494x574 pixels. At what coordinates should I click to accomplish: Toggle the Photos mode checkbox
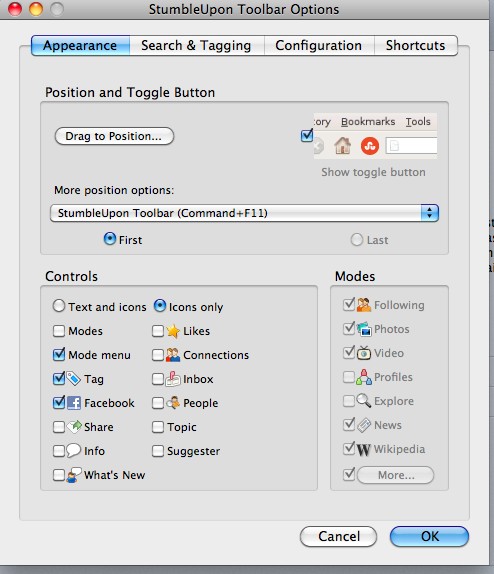coord(349,328)
